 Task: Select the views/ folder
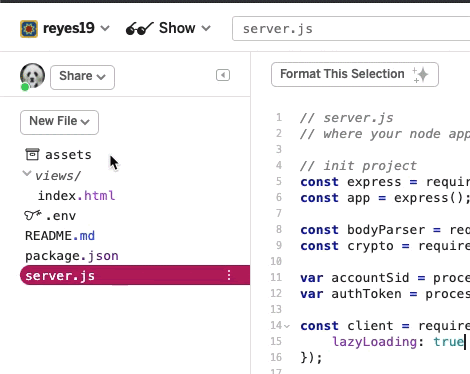pyautogui.click(x=58, y=176)
